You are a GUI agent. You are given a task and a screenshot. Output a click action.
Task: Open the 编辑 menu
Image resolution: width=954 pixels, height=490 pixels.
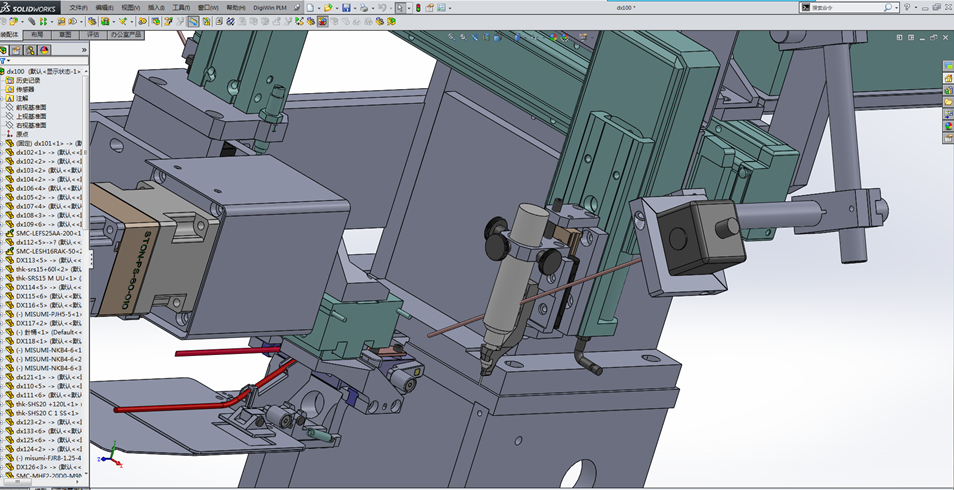(x=104, y=8)
